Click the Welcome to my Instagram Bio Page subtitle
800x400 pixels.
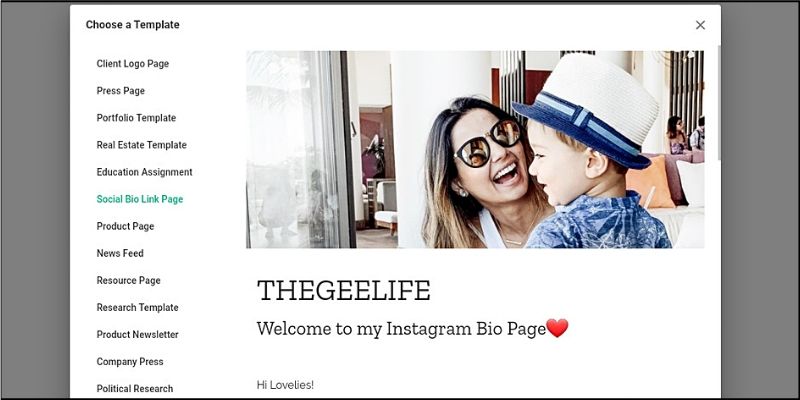tap(401, 329)
